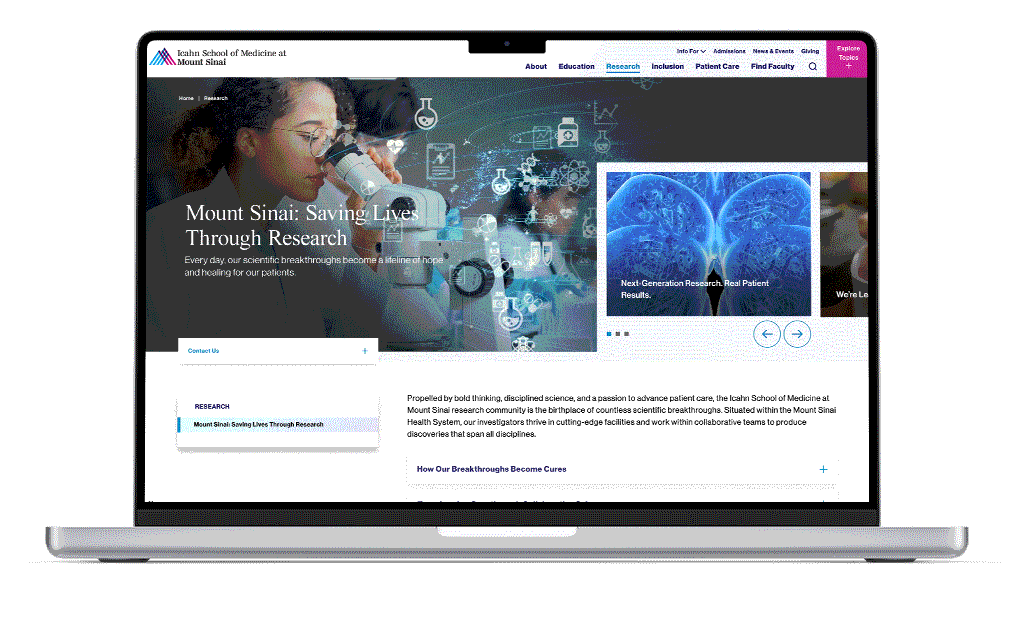This screenshot has height=618, width=1036.
Task: Click the Admissions link
Action: [x=729, y=51]
